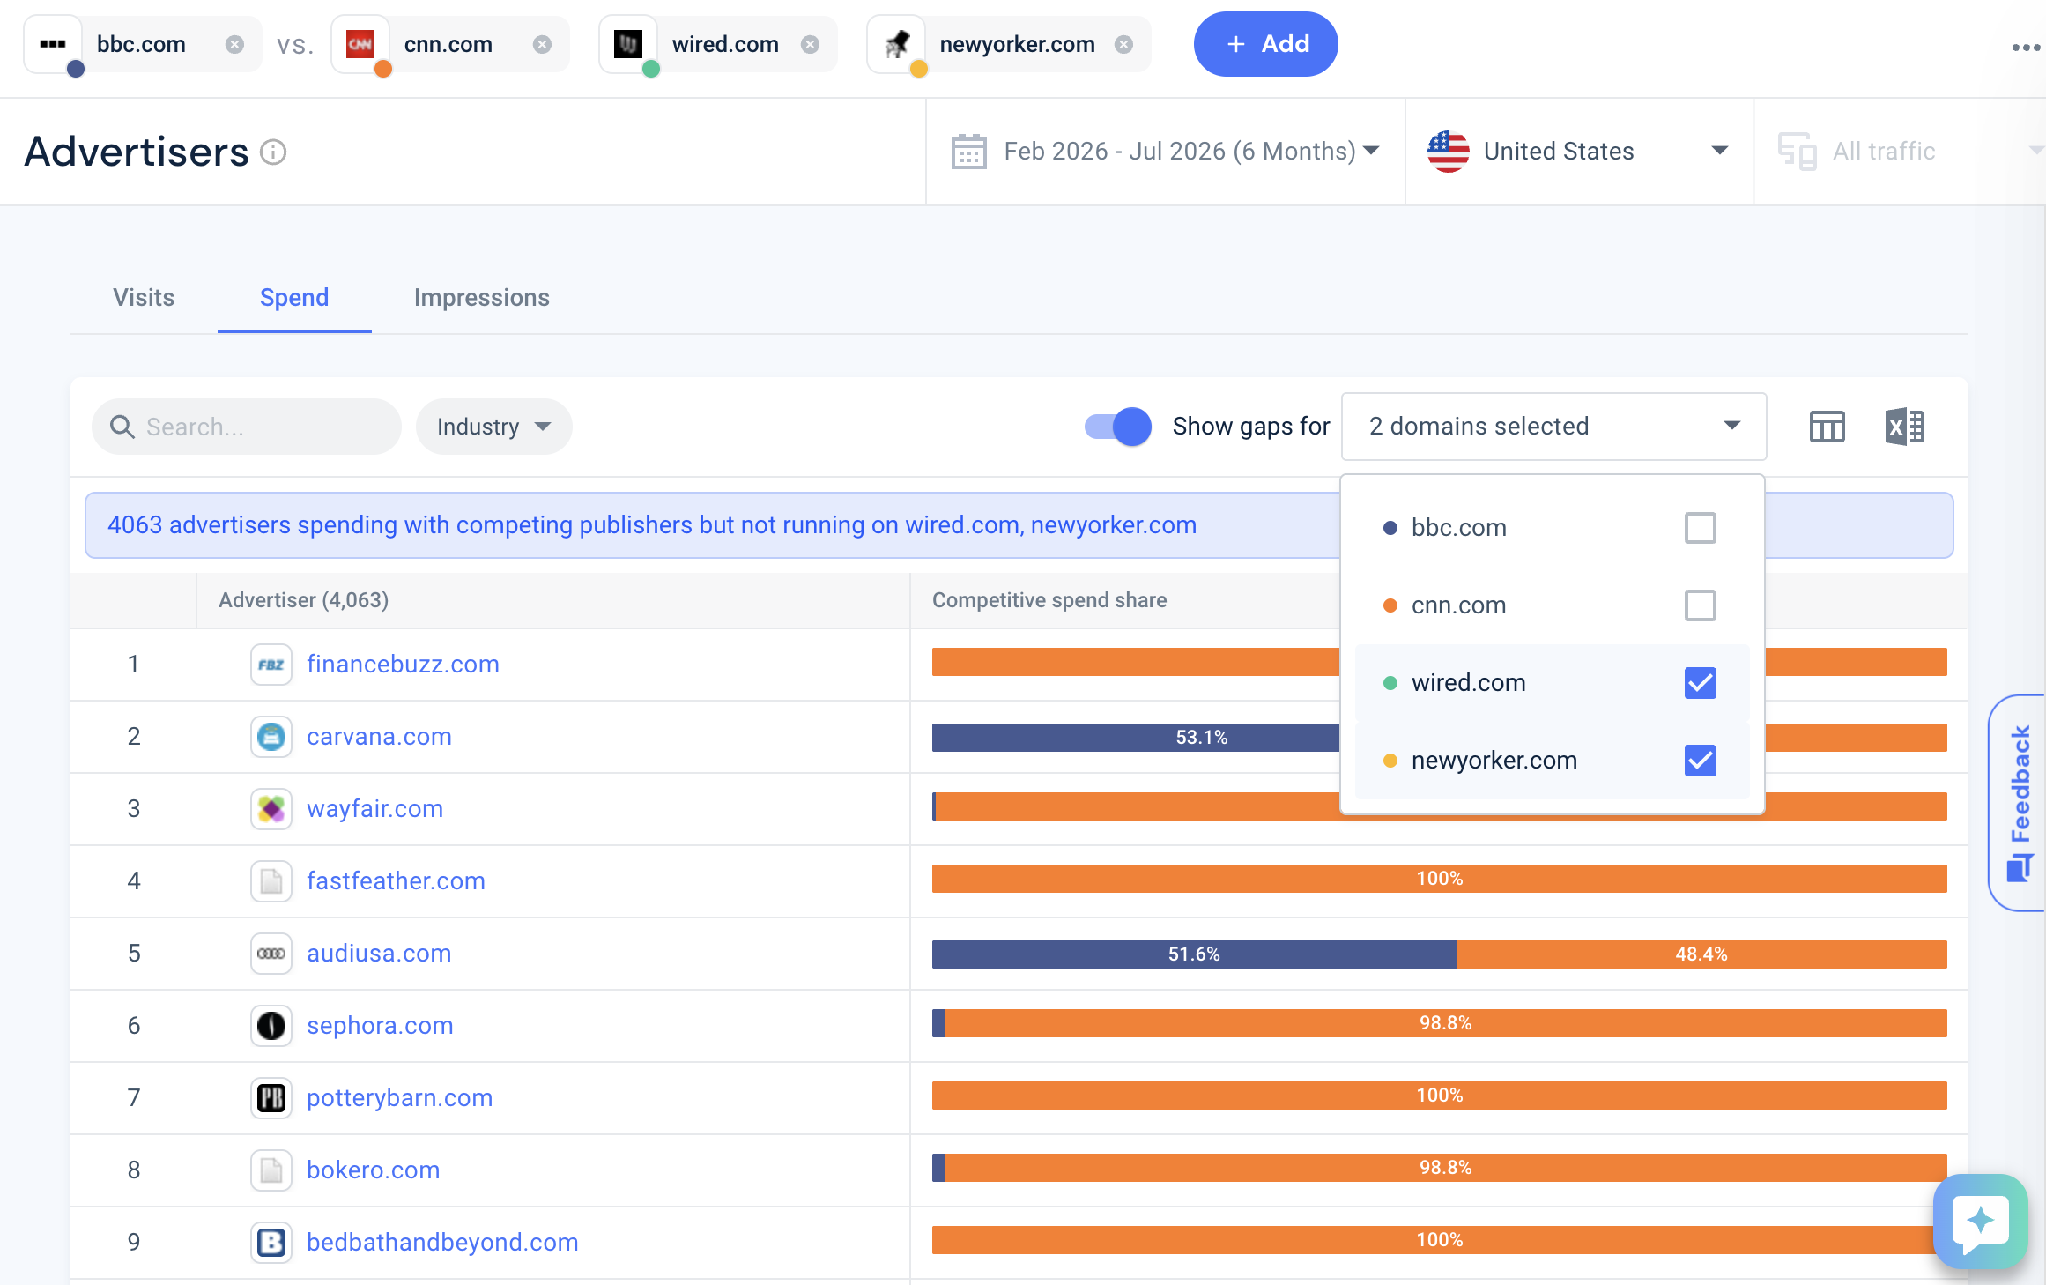Switch to the Impressions tab
Viewport: 2046px width, 1285px height.
pyautogui.click(x=482, y=298)
